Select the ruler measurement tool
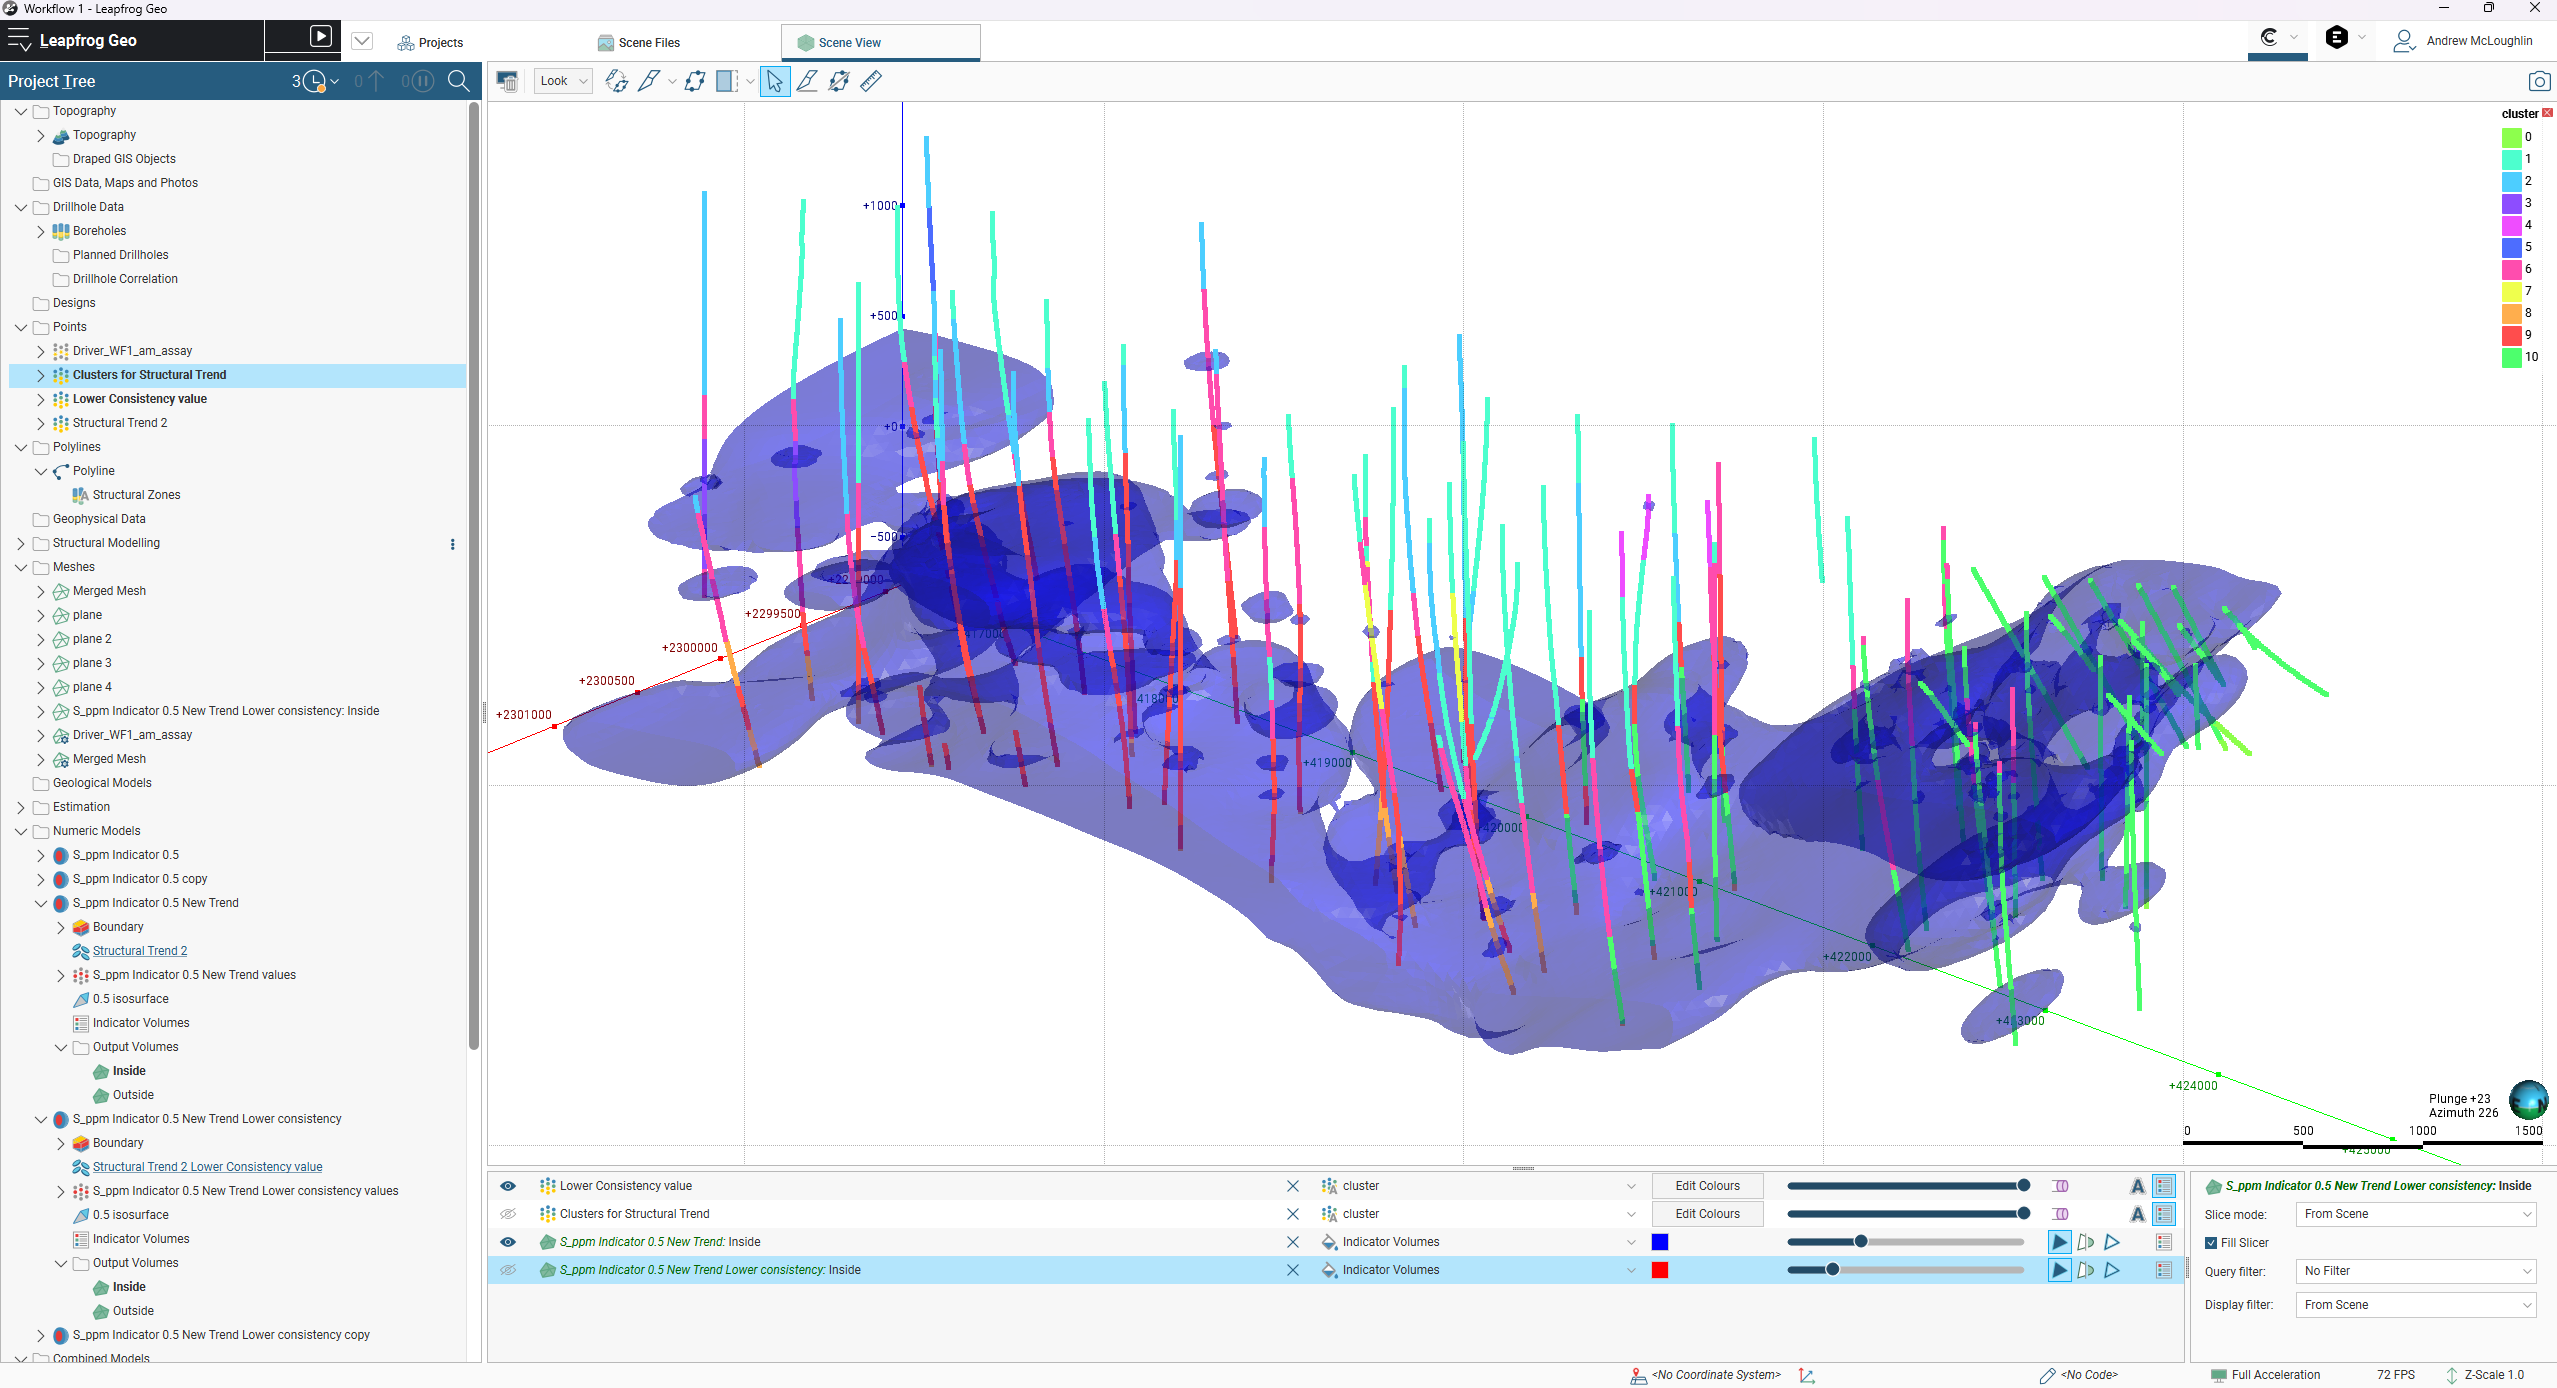Screen dimensions: 2557x1388 (x=871, y=82)
